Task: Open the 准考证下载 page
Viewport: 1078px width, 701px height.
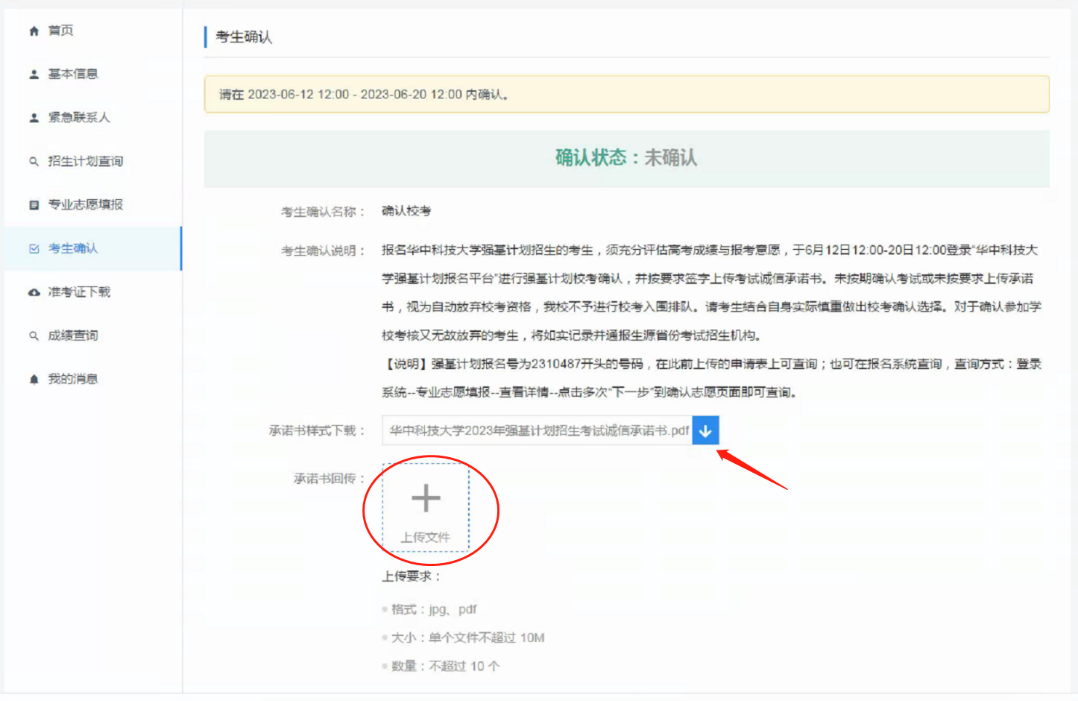Action: (x=79, y=292)
